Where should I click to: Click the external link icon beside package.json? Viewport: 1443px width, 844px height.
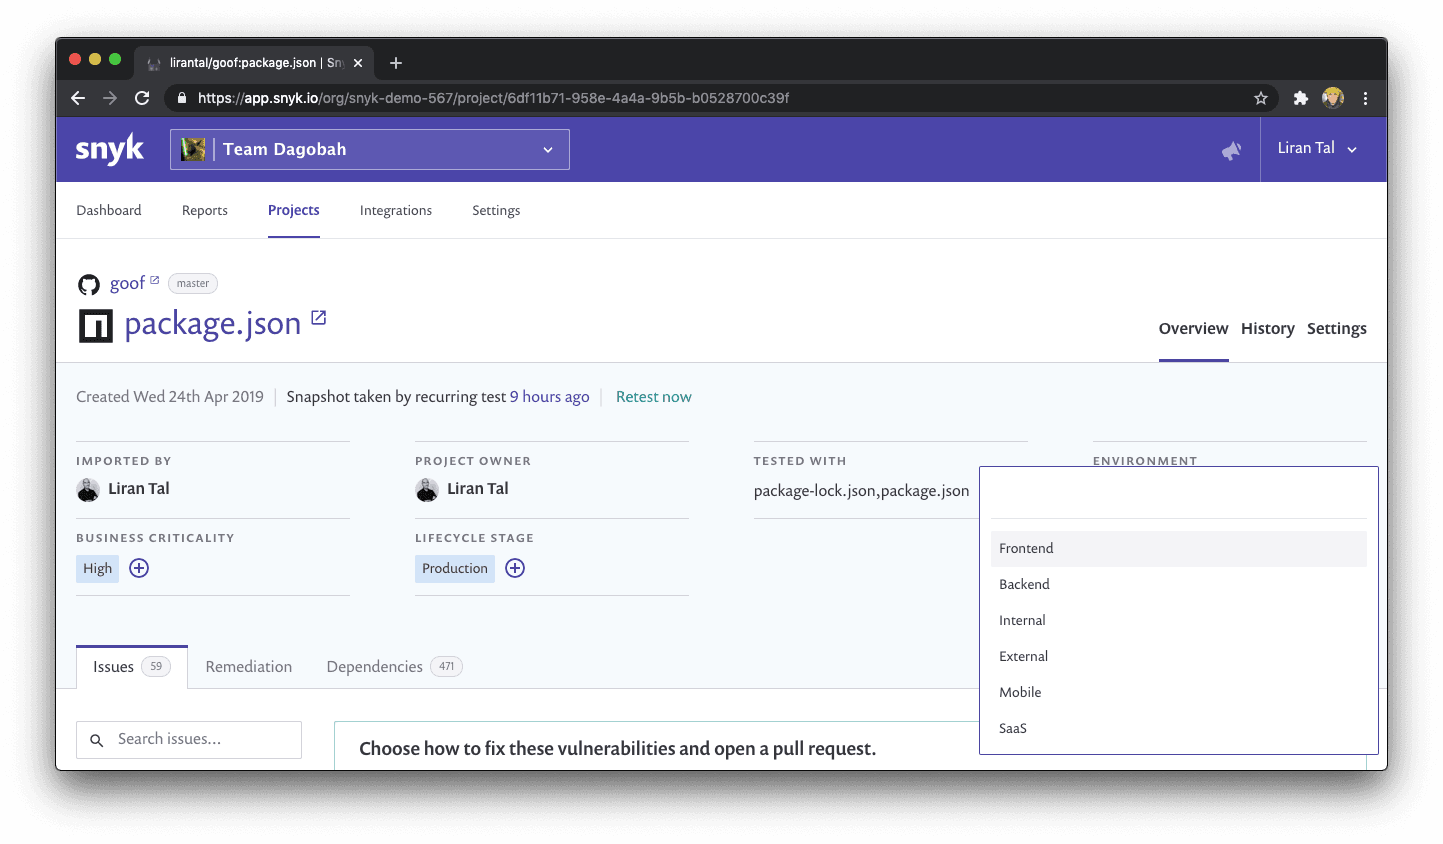pyautogui.click(x=319, y=317)
